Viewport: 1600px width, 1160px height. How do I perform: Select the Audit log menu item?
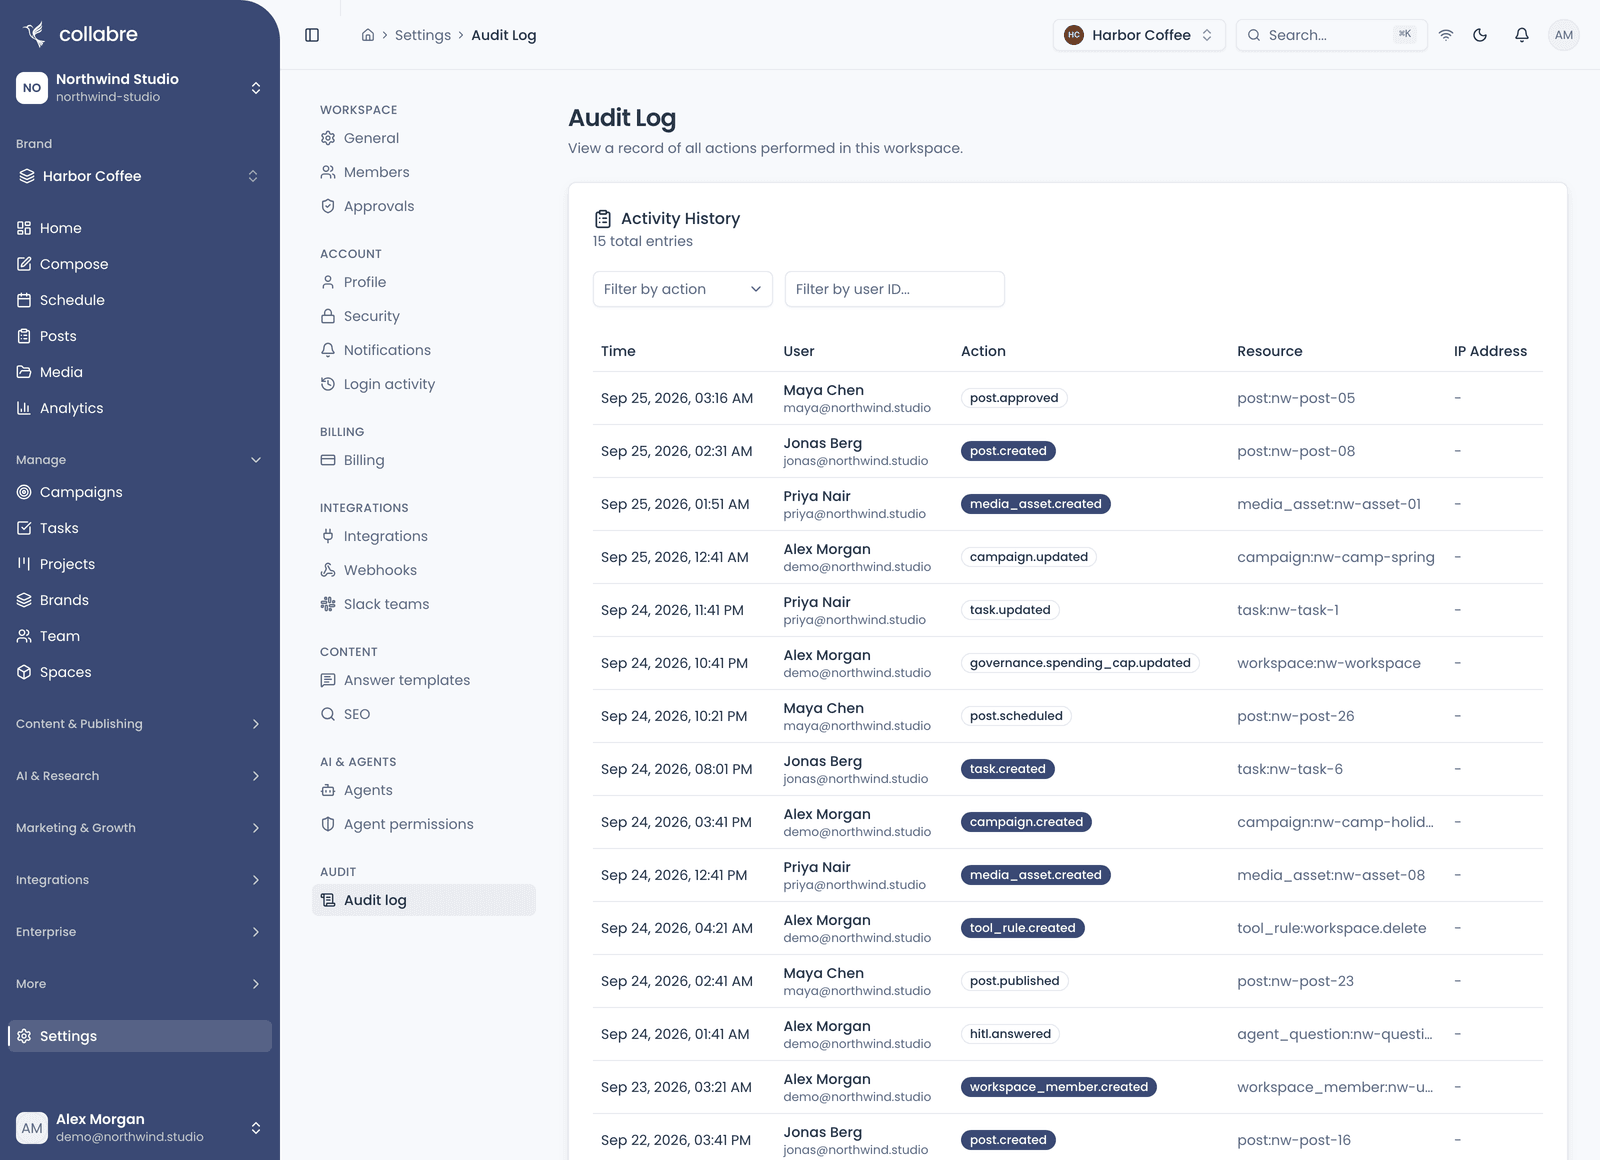(x=424, y=900)
